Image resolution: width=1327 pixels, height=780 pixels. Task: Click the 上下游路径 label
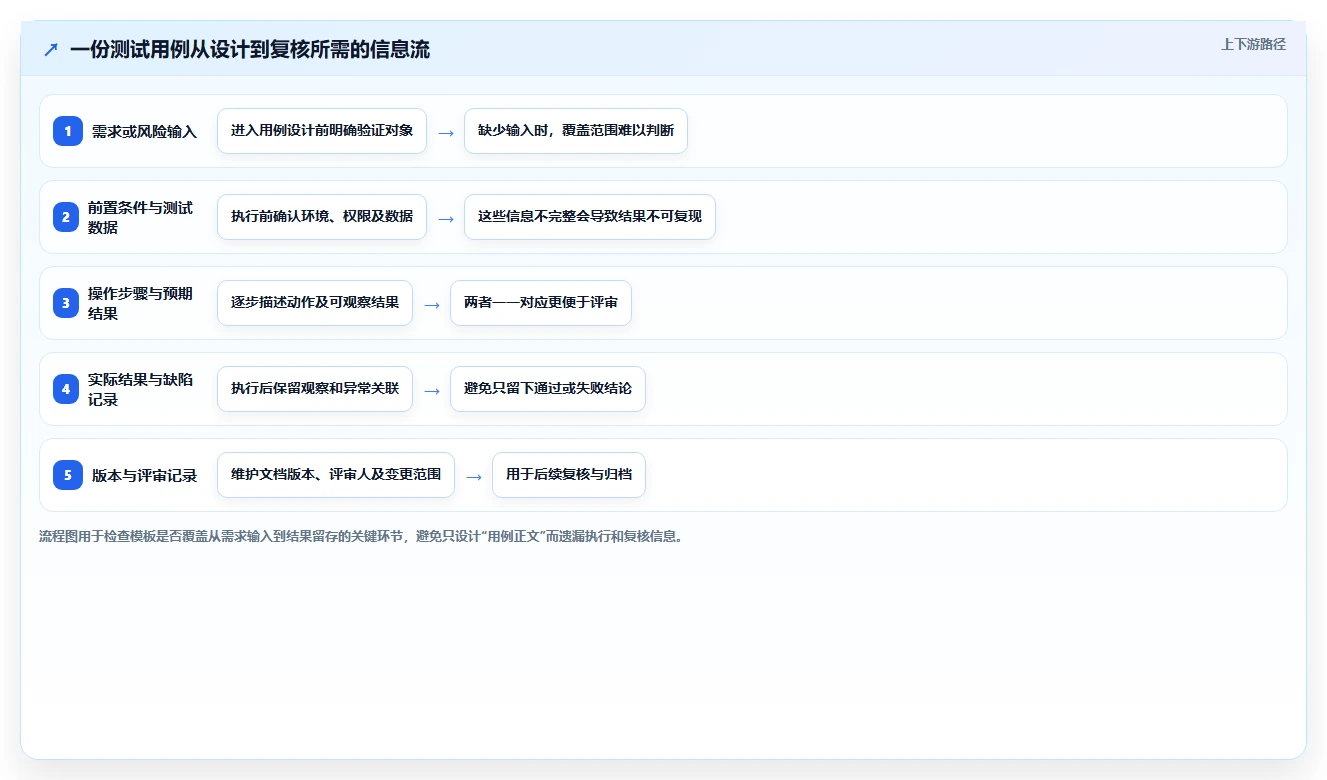coord(1253,44)
